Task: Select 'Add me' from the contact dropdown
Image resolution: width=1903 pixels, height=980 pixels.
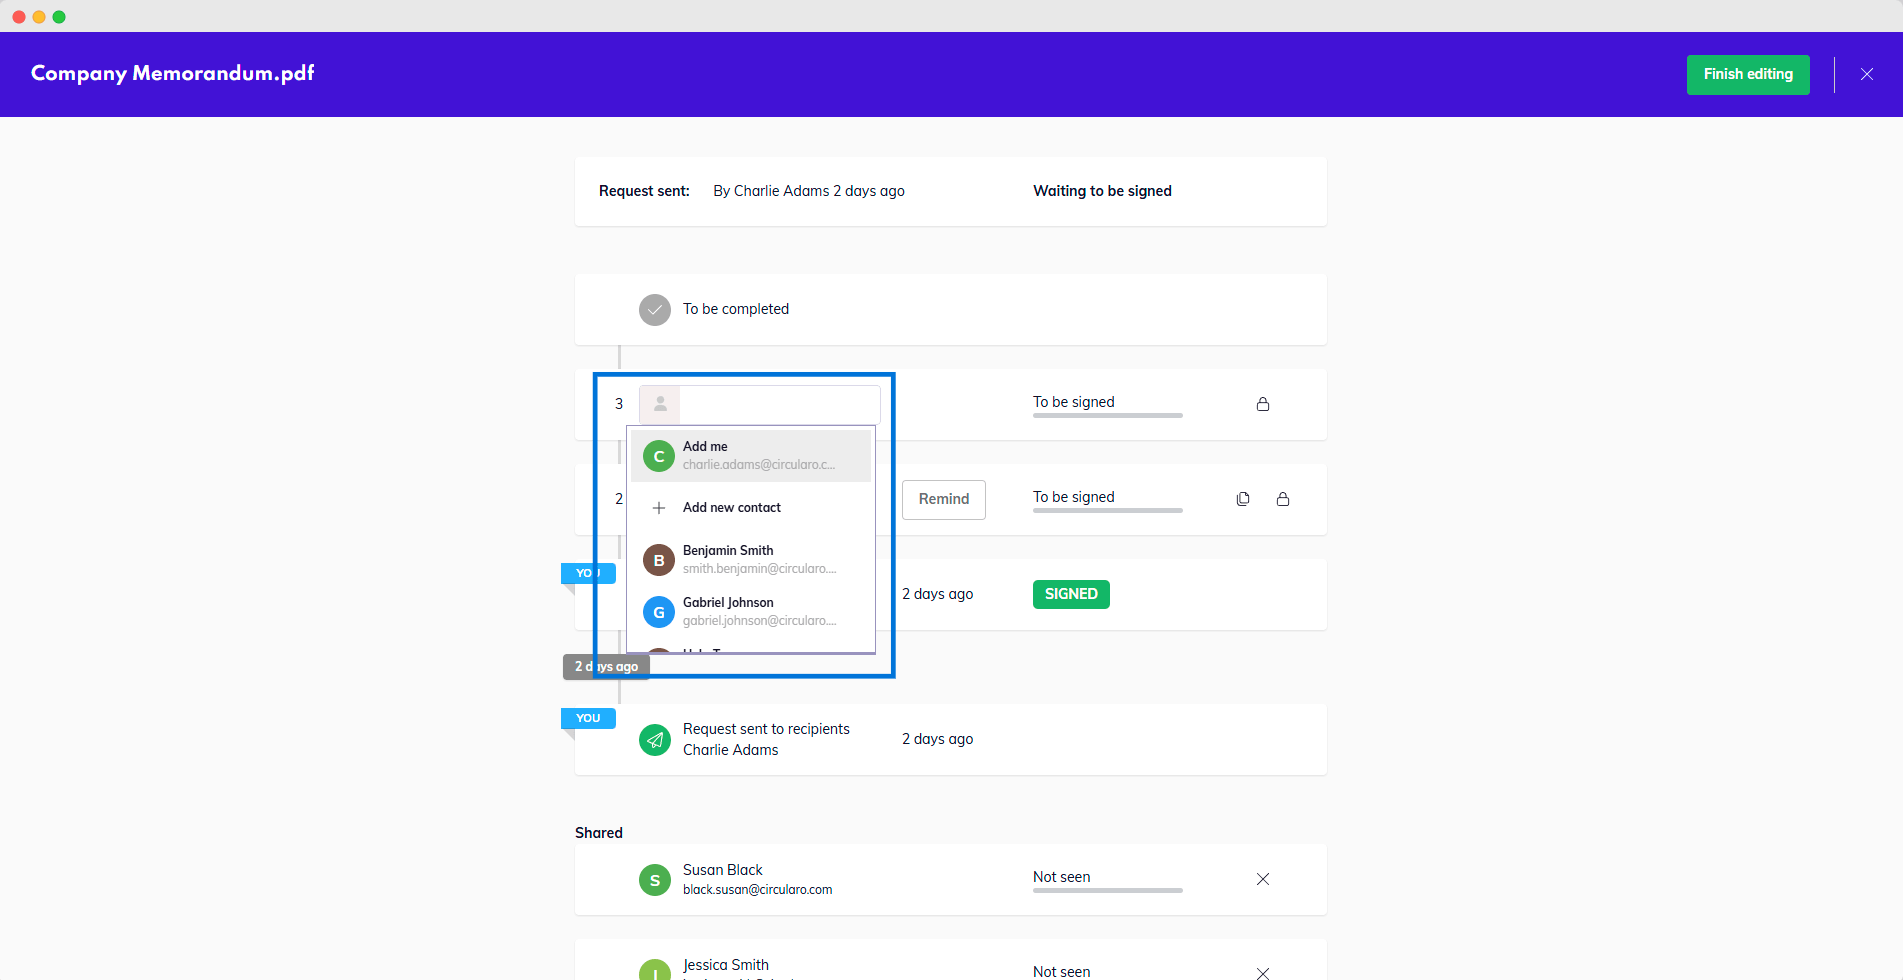Action: [x=751, y=456]
